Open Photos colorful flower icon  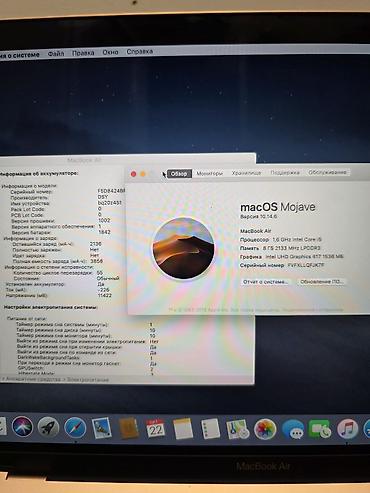[265, 429]
